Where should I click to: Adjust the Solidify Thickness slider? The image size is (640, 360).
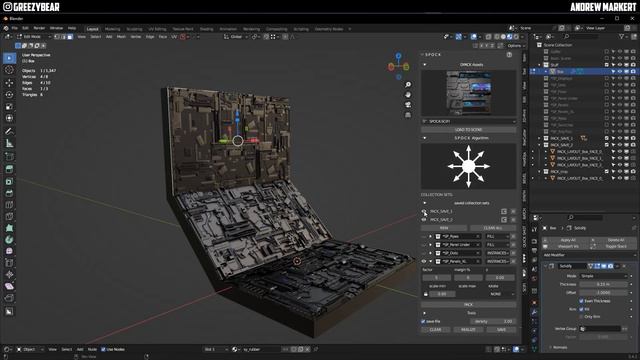click(x=603, y=284)
